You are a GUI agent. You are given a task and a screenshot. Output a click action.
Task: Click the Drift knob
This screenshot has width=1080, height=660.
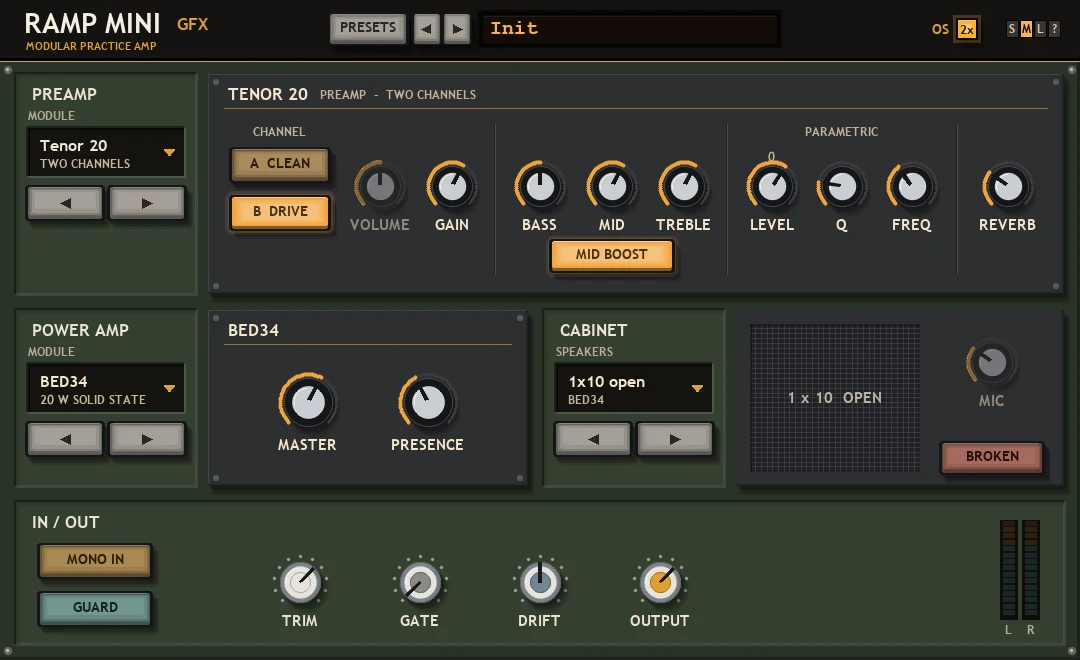539,582
